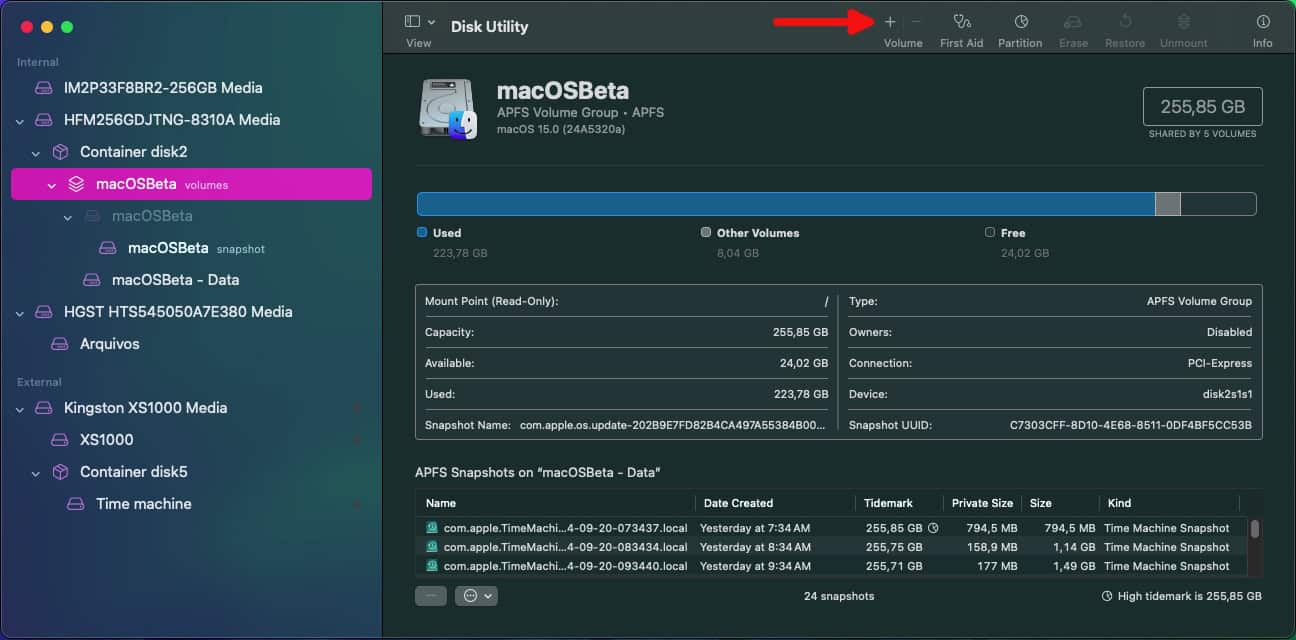1296x640 pixels.
Task: Click the clock icon beside Tidemark 255,85 GB
Action: tap(933, 528)
